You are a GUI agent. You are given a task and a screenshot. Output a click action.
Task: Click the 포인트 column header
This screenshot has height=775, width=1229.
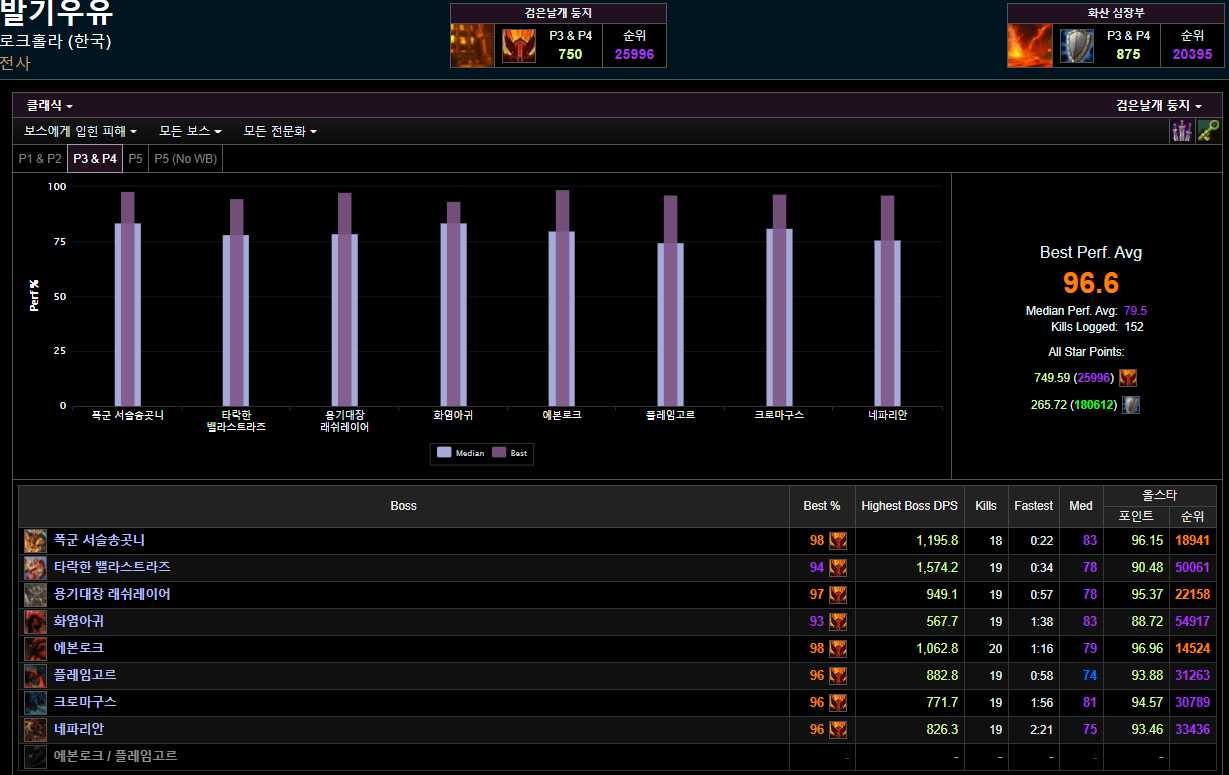1135,516
